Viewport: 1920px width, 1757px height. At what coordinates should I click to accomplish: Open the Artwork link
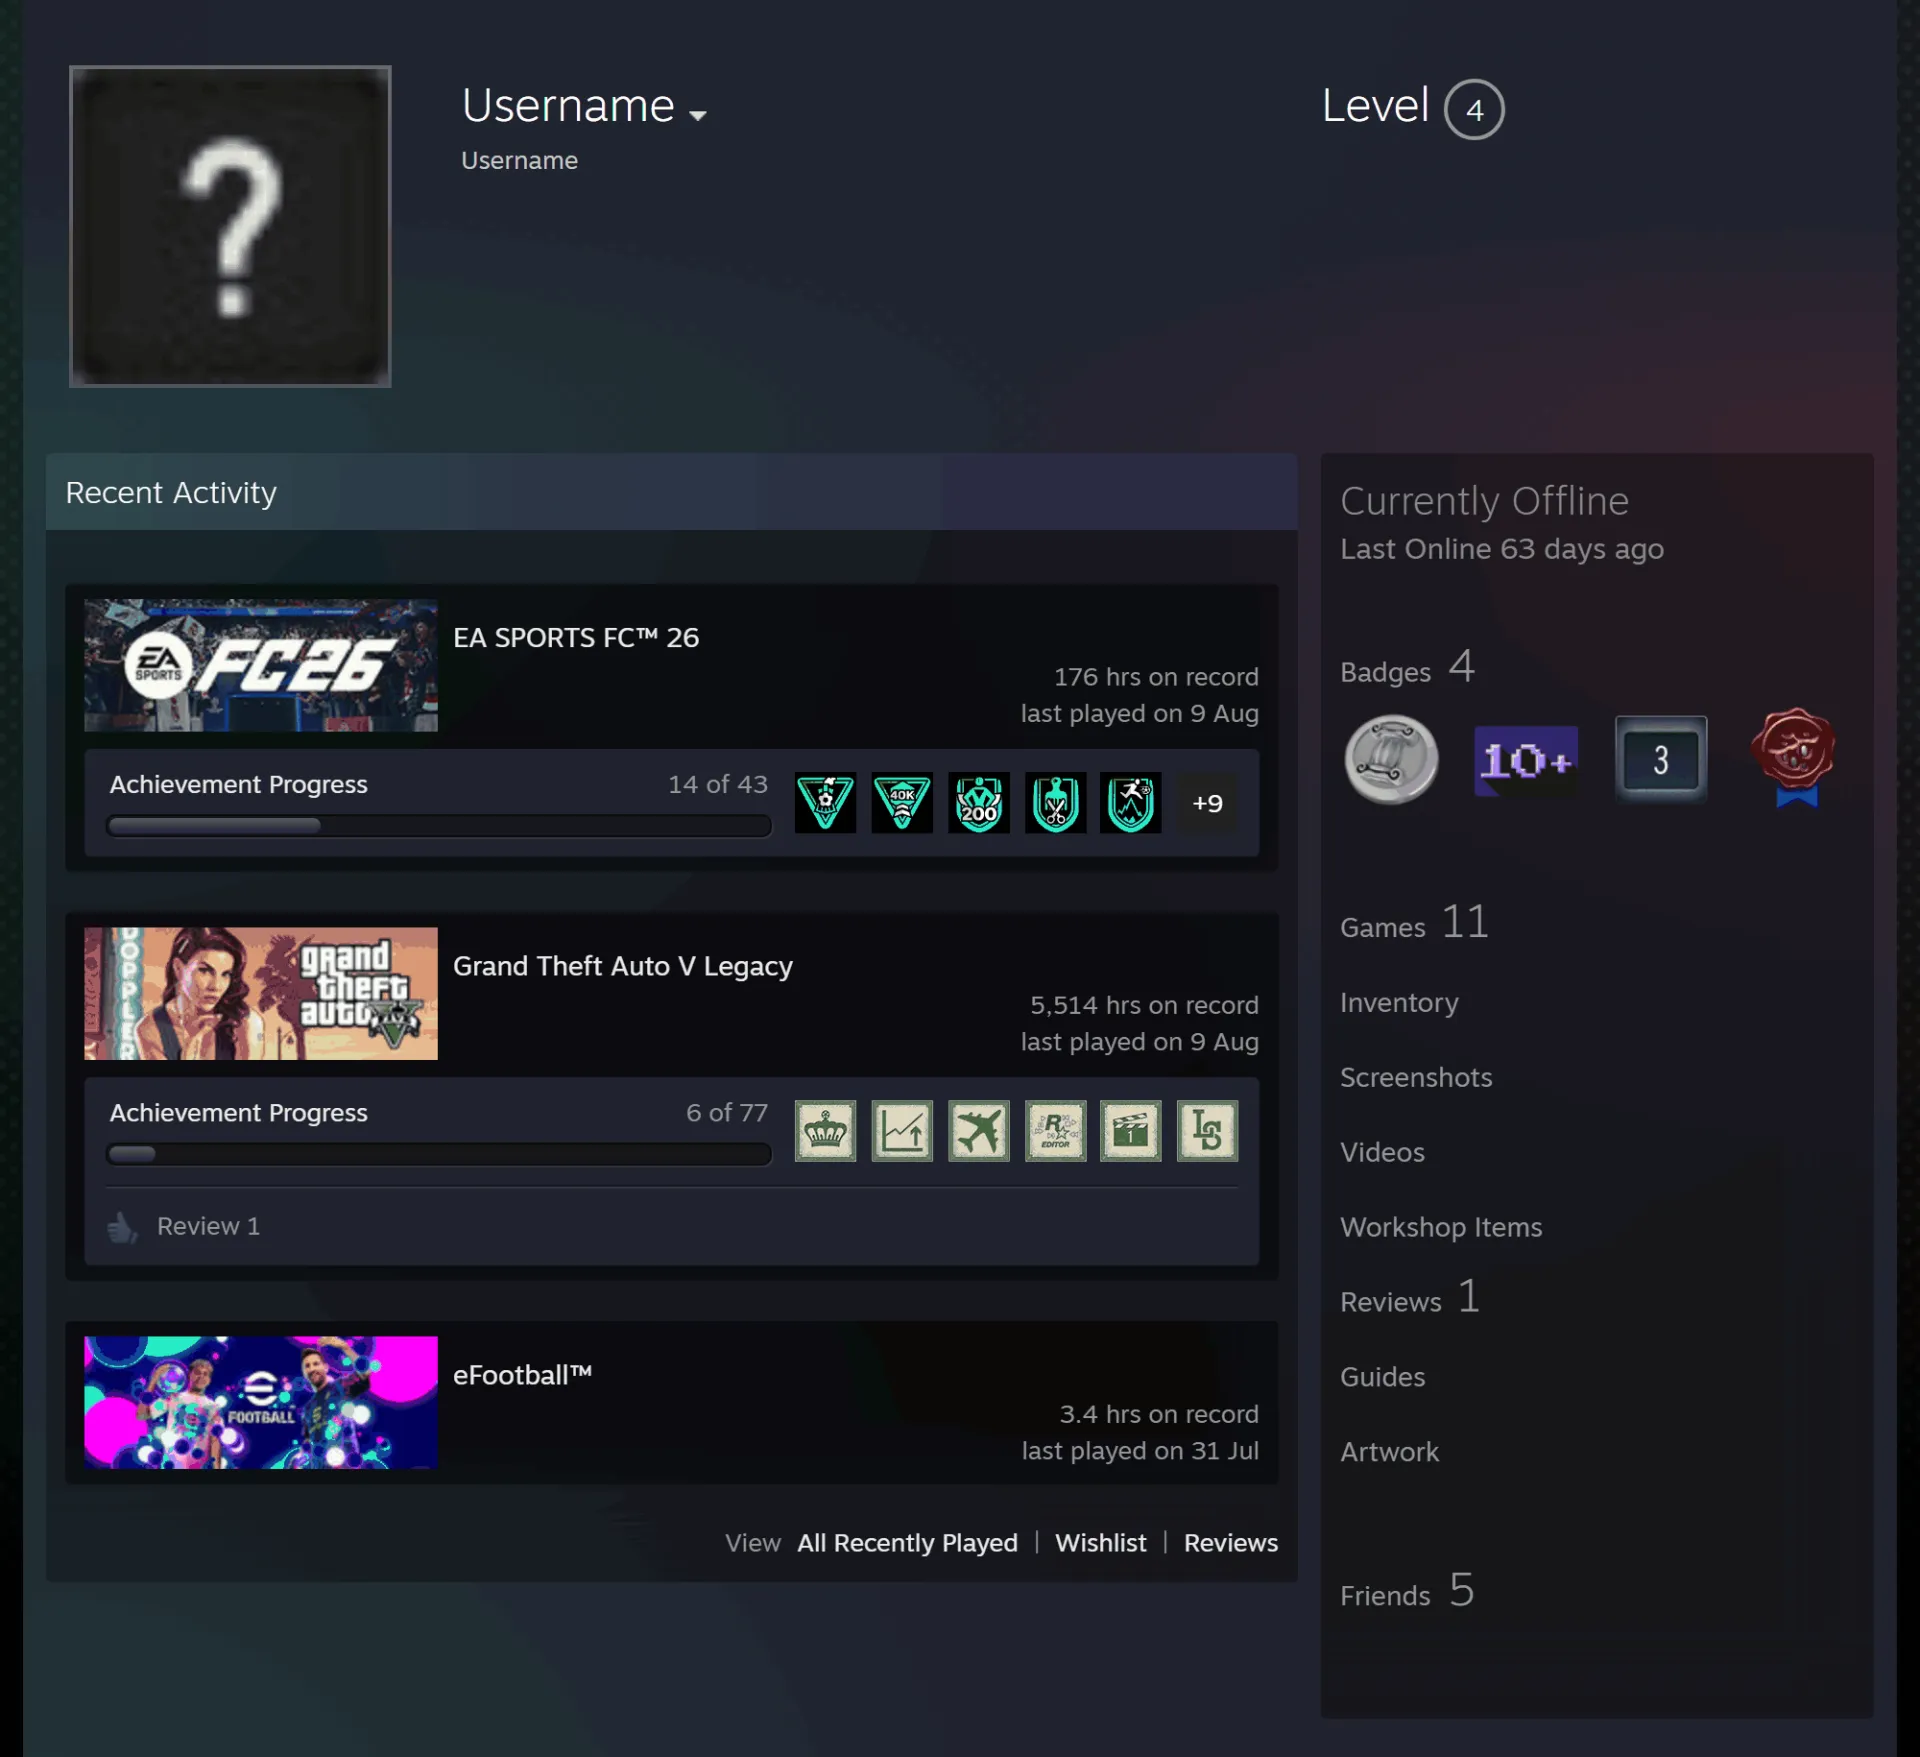[1389, 1452]
